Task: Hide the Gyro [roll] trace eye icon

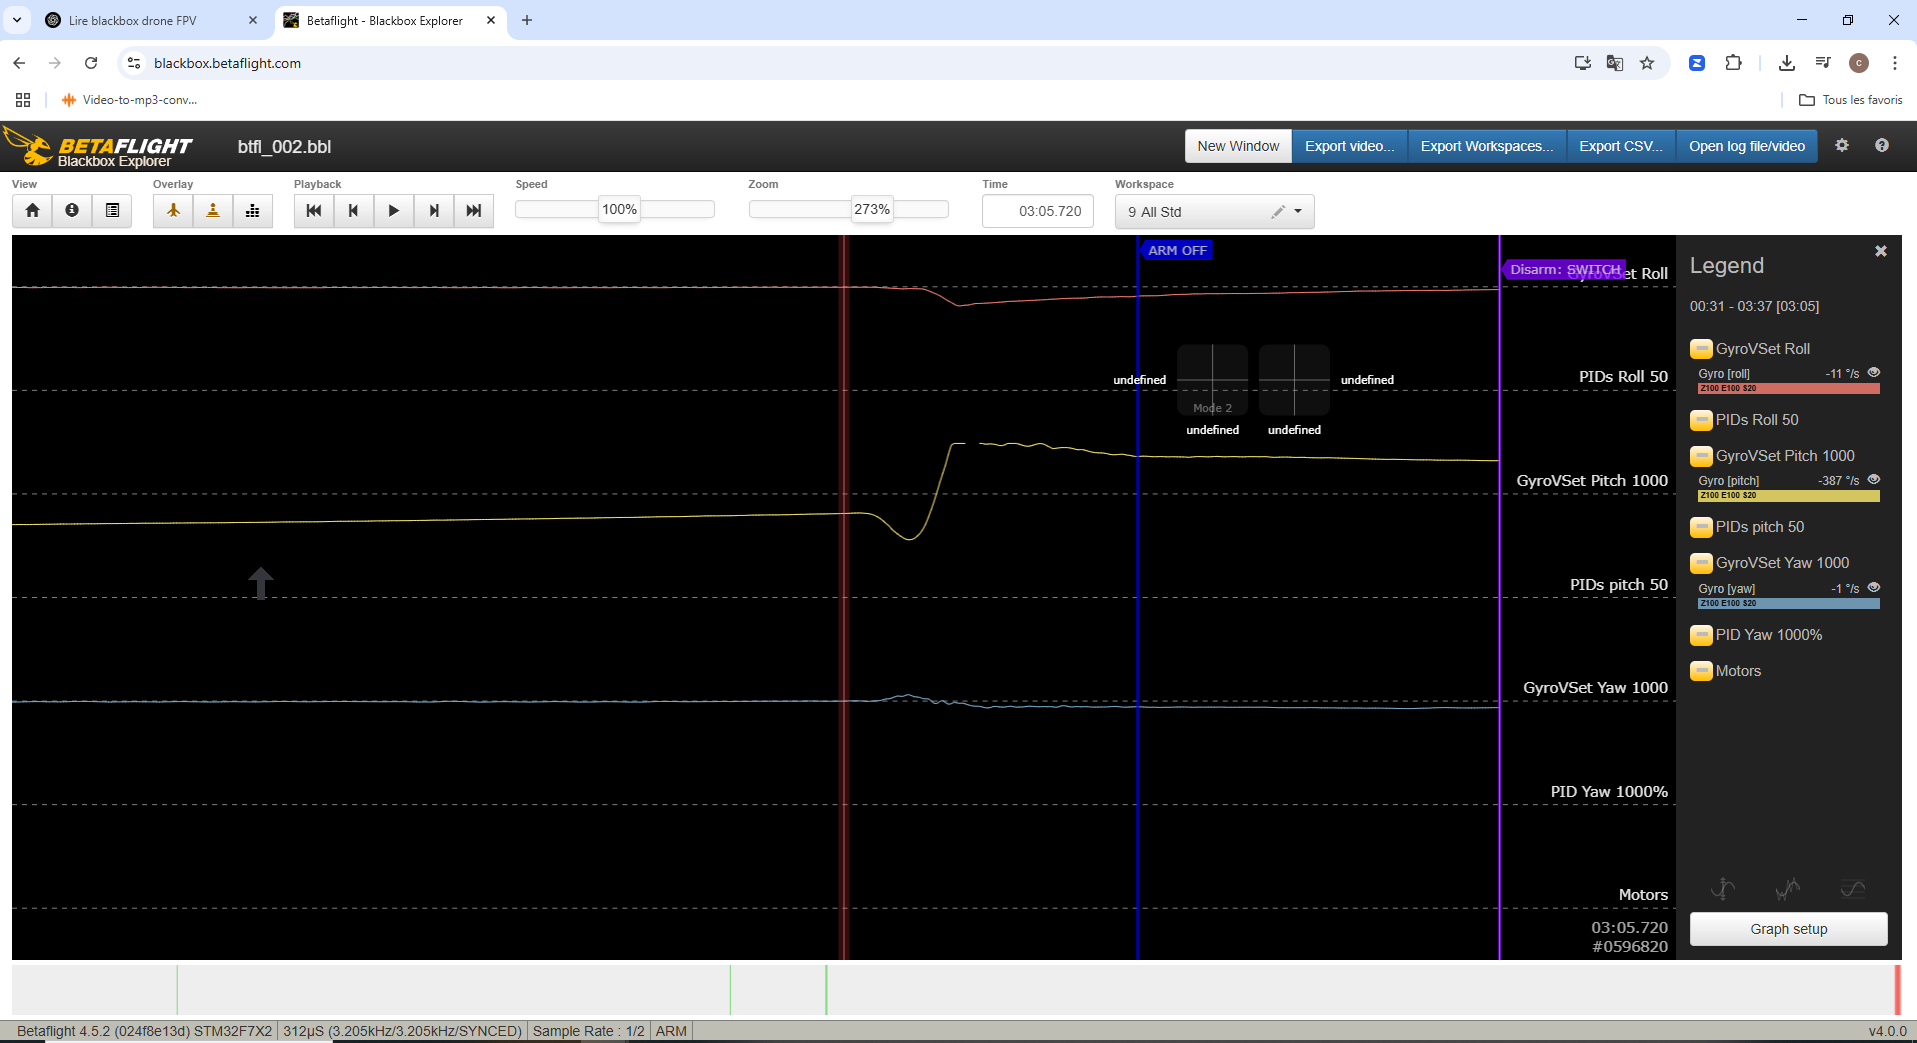Action: (x=1874, y=373)
